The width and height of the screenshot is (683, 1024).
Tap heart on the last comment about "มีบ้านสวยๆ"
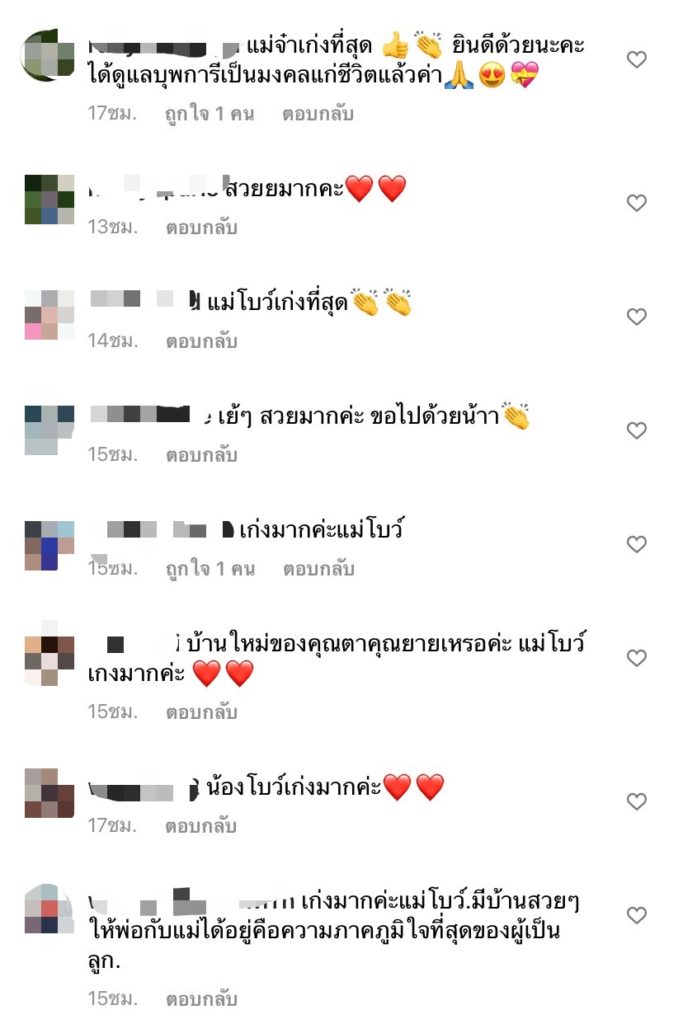[x=636, y=915]
